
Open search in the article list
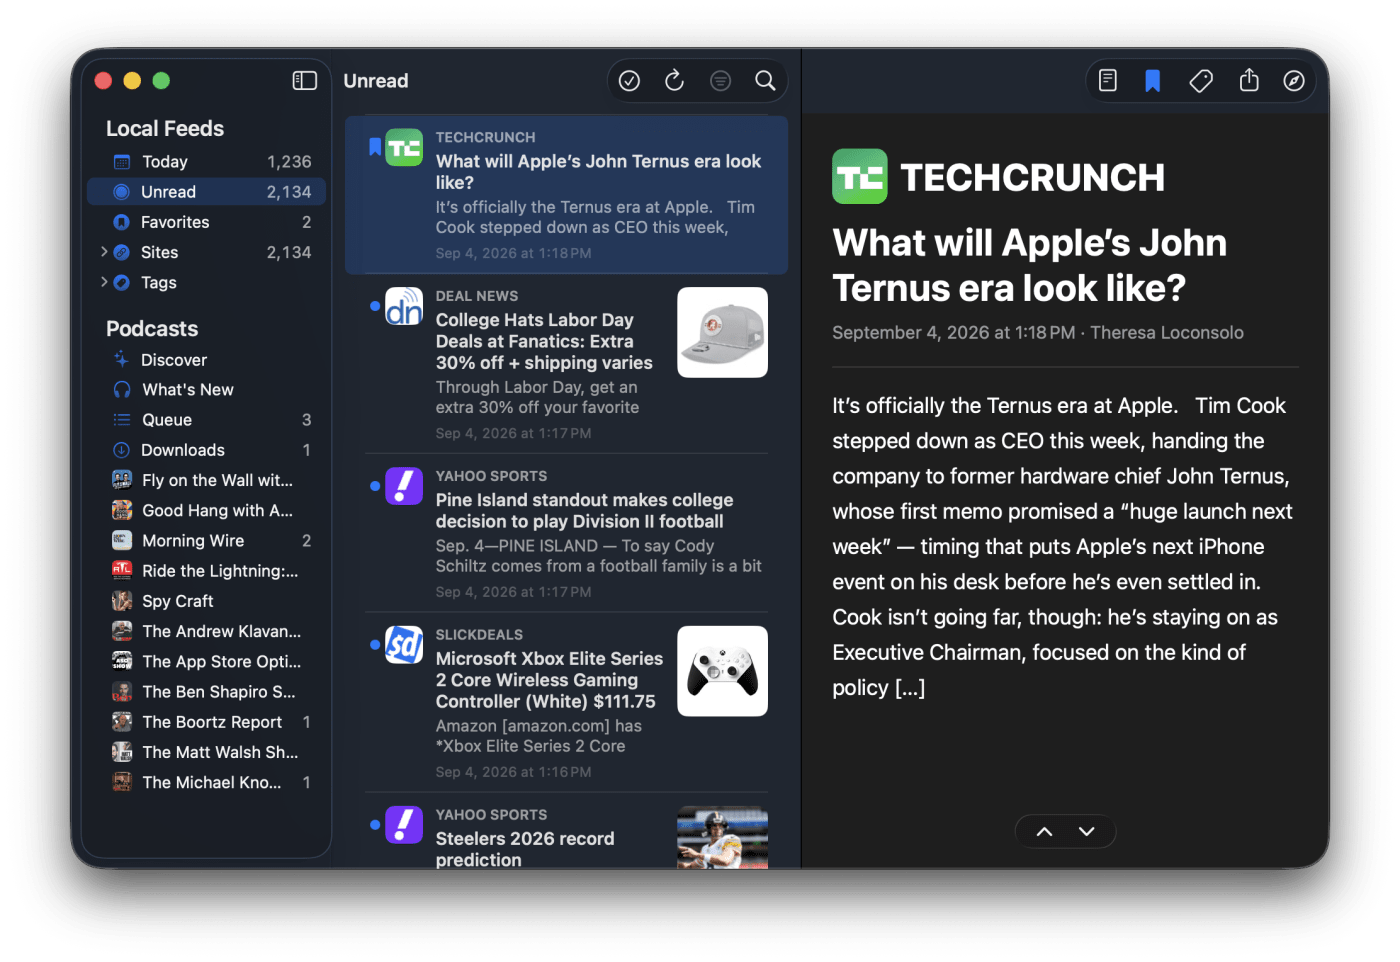(x=765, y=81)
